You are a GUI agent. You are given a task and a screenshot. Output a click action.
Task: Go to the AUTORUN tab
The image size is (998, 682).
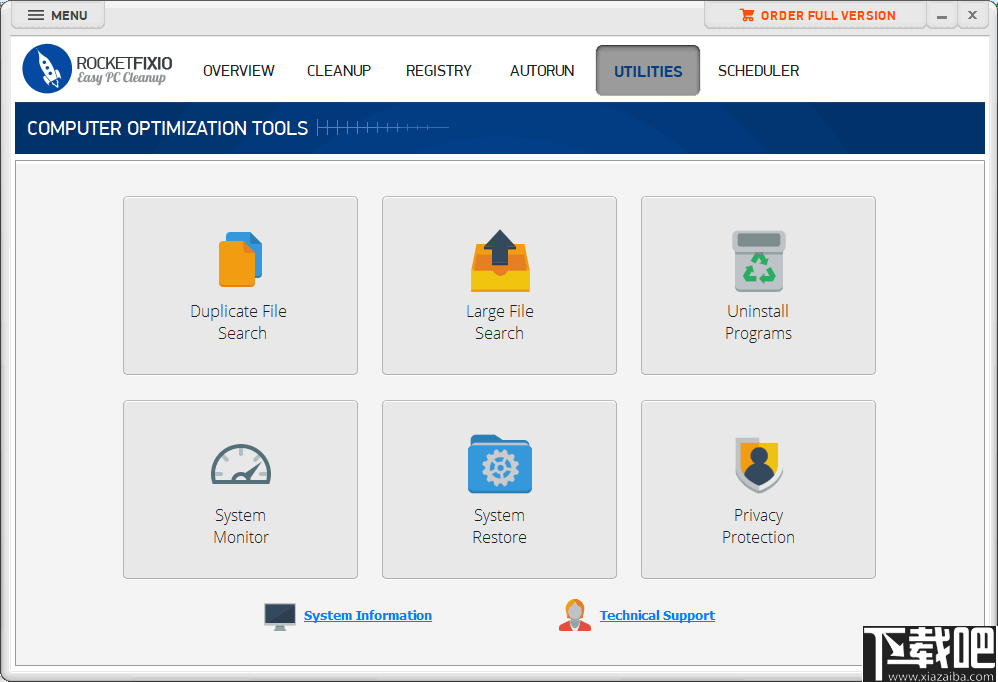pos(542,71)
